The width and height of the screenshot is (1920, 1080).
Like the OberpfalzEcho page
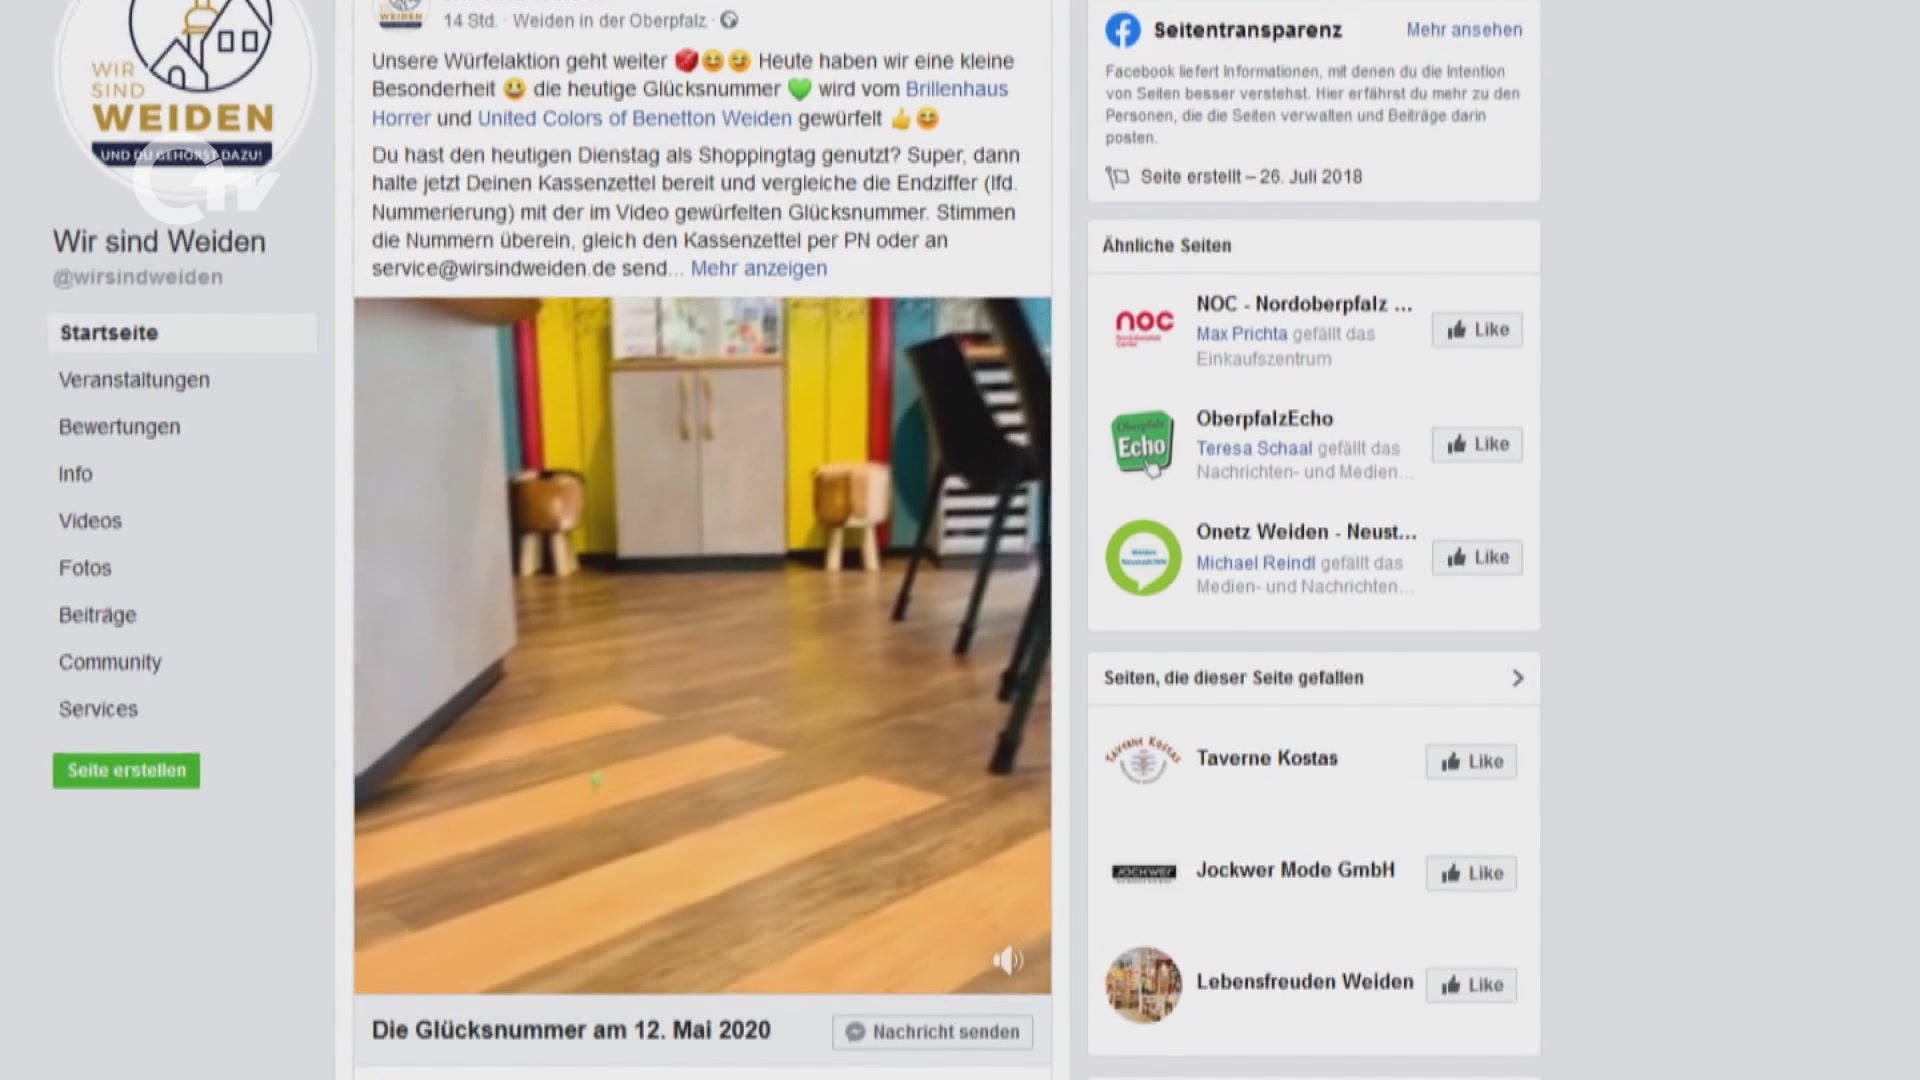tap(1477, 444)
